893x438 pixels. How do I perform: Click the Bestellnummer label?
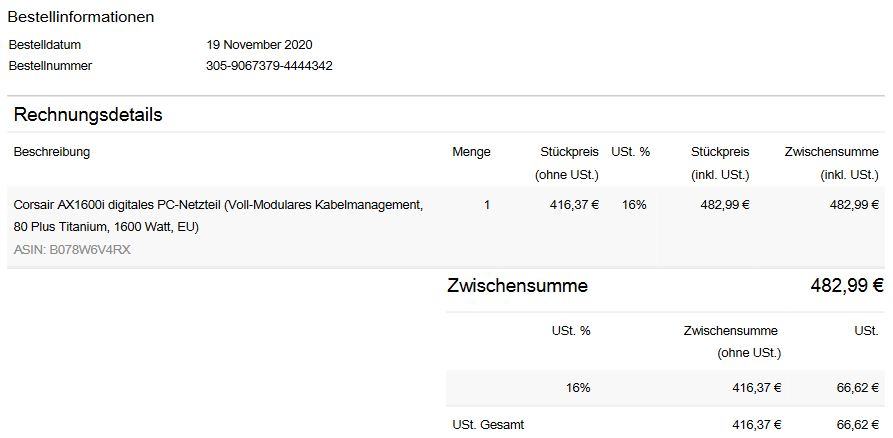pyautogui.click(x=50, y=66)
